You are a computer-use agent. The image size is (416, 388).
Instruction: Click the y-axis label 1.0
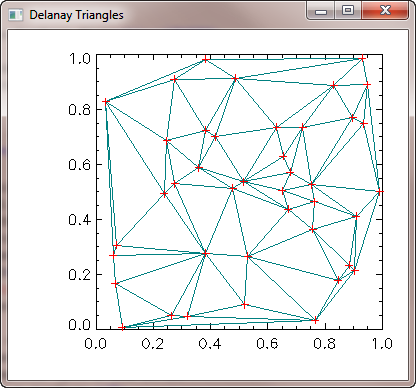79,59
